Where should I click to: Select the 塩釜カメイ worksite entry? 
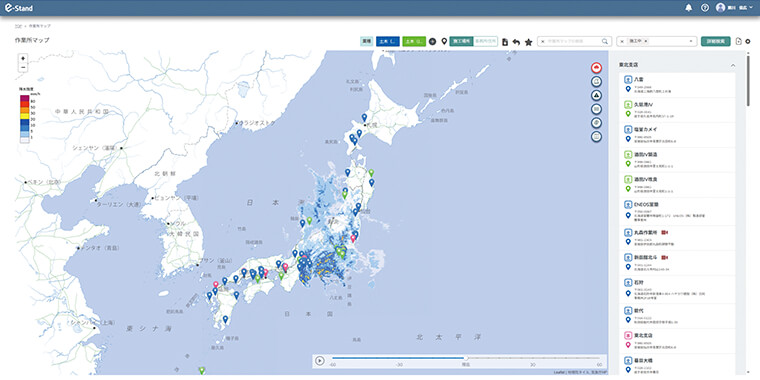(677, 135)
